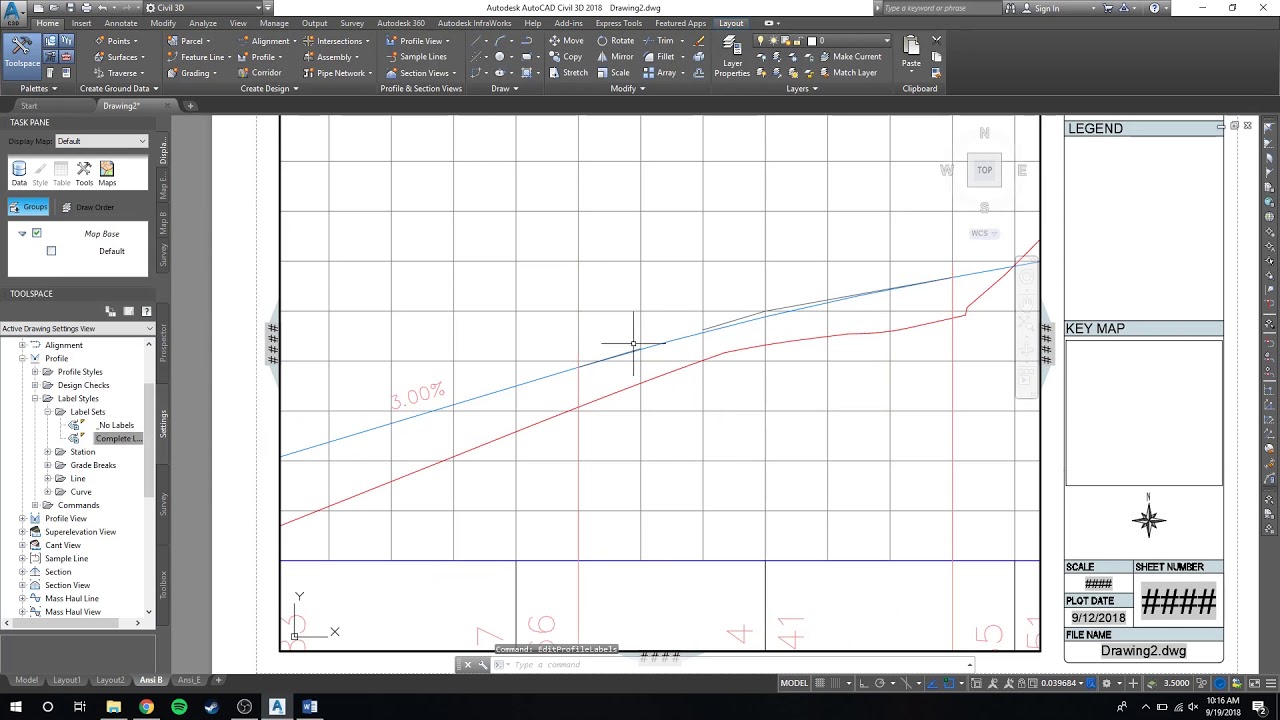1280x720 pixels.
Task: Expand the Grade Breaks node
Action: [x=48, y=465]
